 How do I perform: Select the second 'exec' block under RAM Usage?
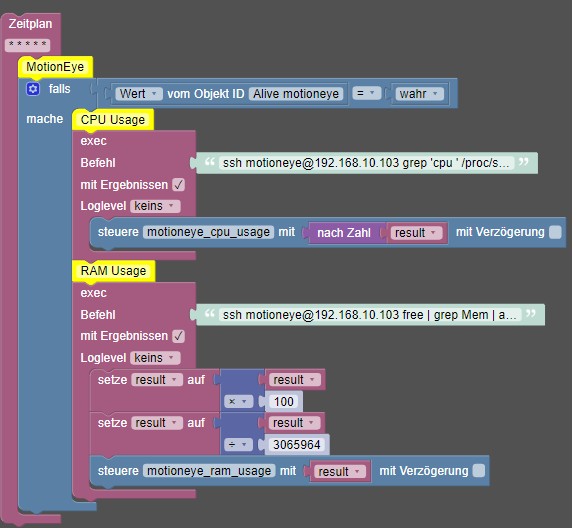coord(94,293)
